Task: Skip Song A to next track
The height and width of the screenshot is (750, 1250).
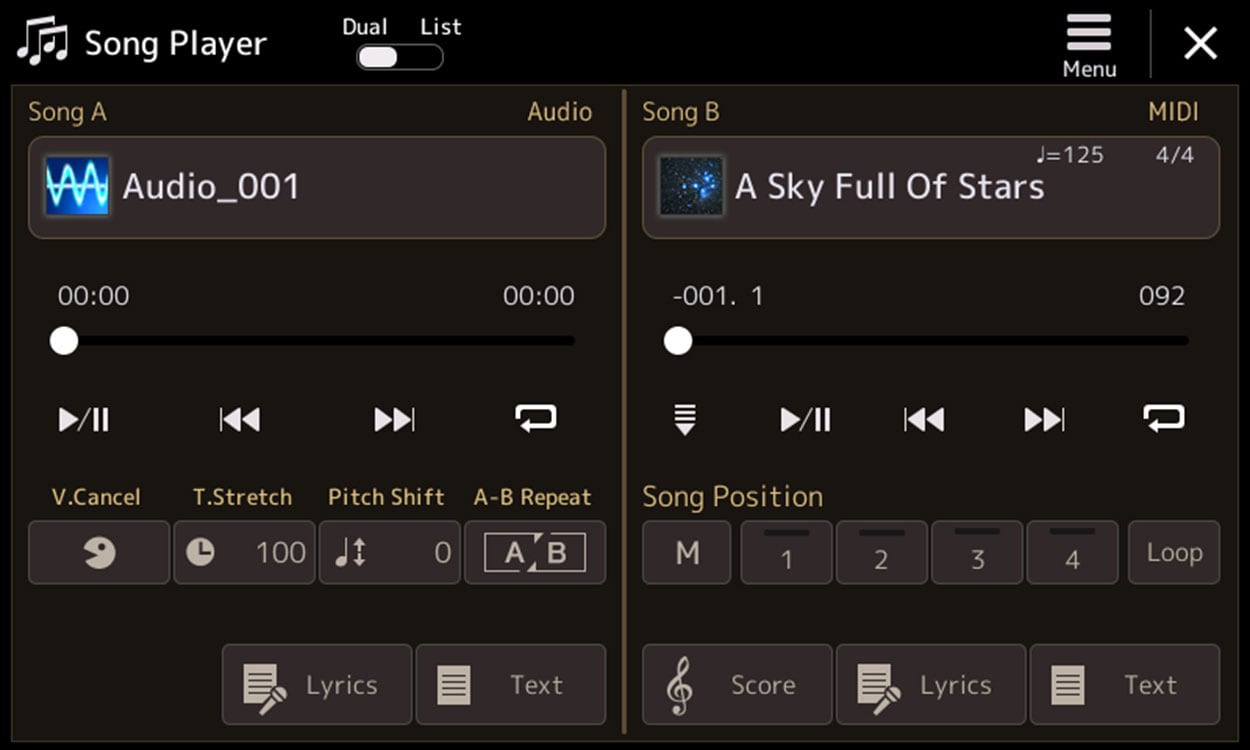Action: pos(394,419)
